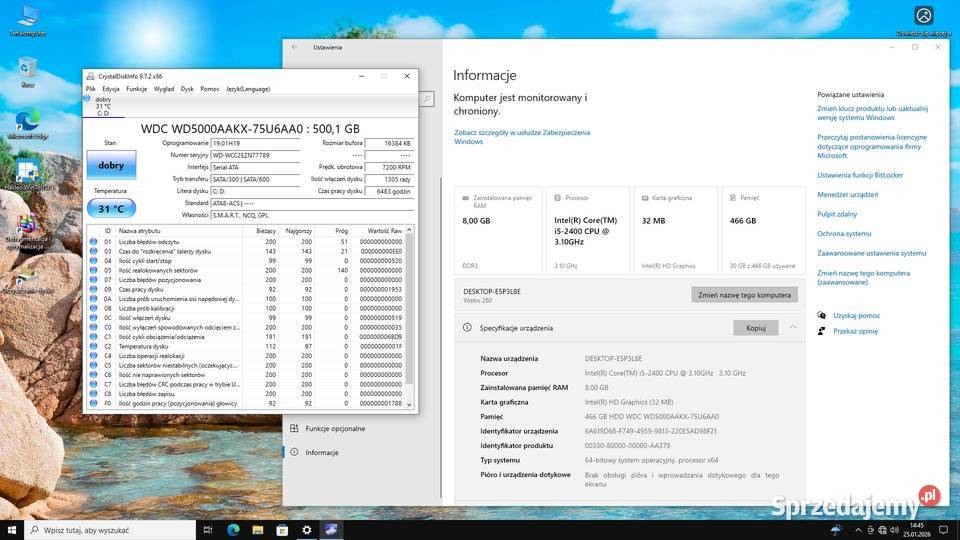960x540 pixels.
Task: Open Oczyszczanie dysku desktop shortcut
Action: [x=27, y=279]
